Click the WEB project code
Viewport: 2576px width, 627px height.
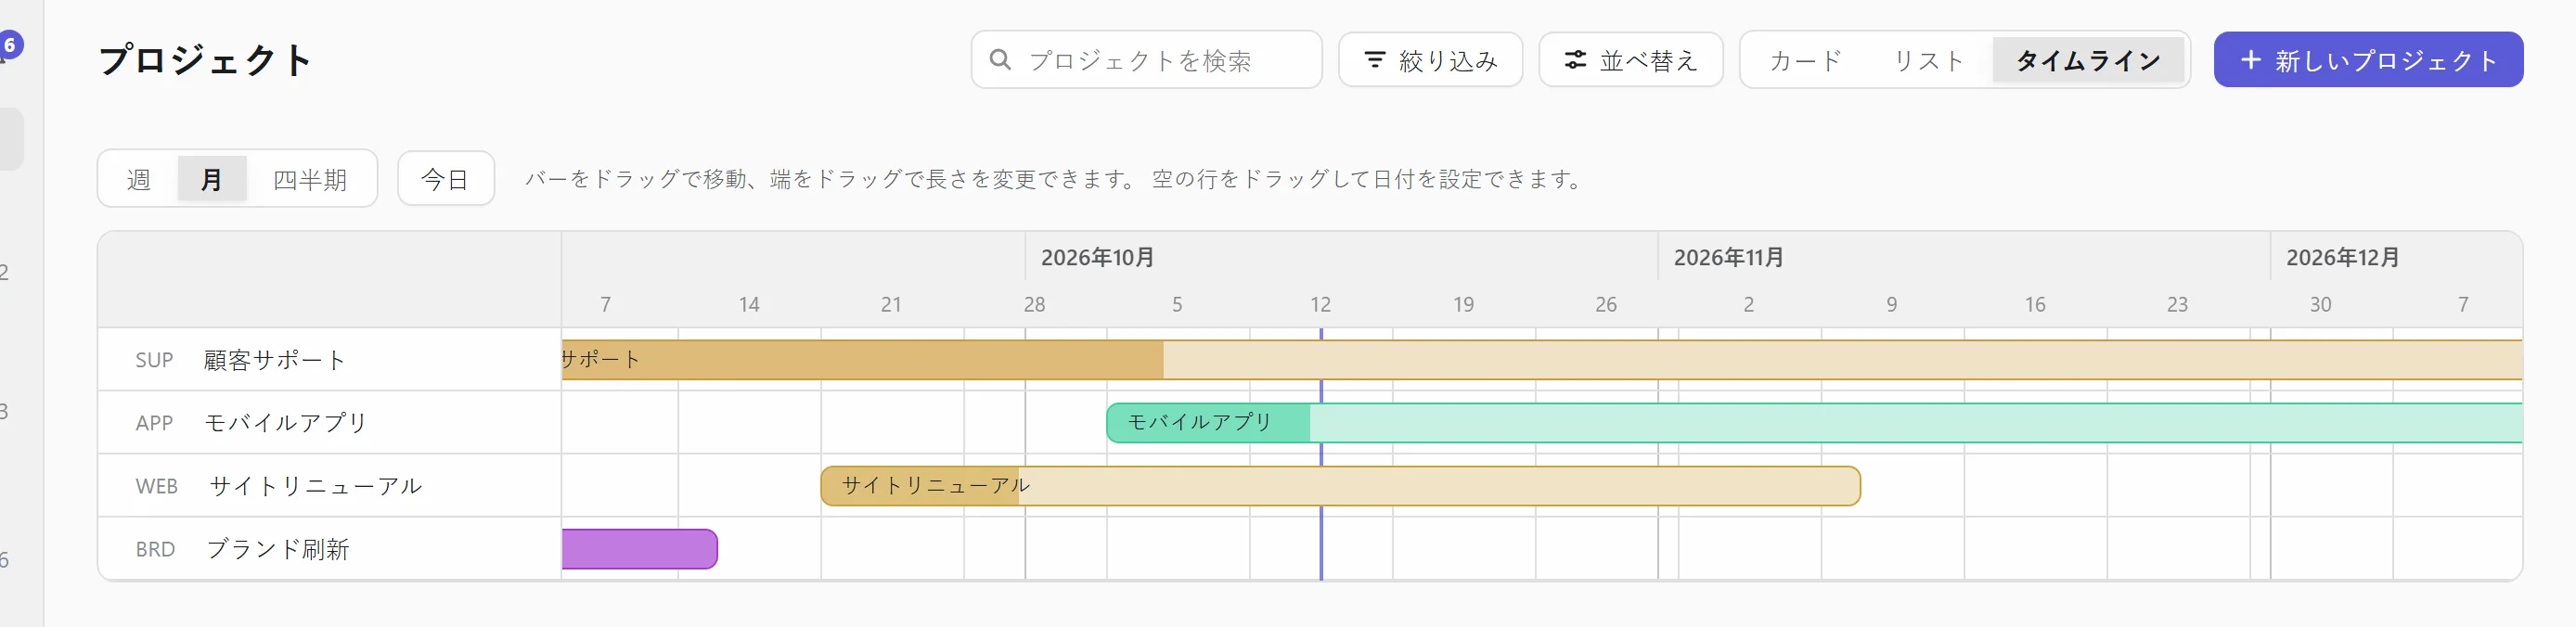(x=156, y=486)
